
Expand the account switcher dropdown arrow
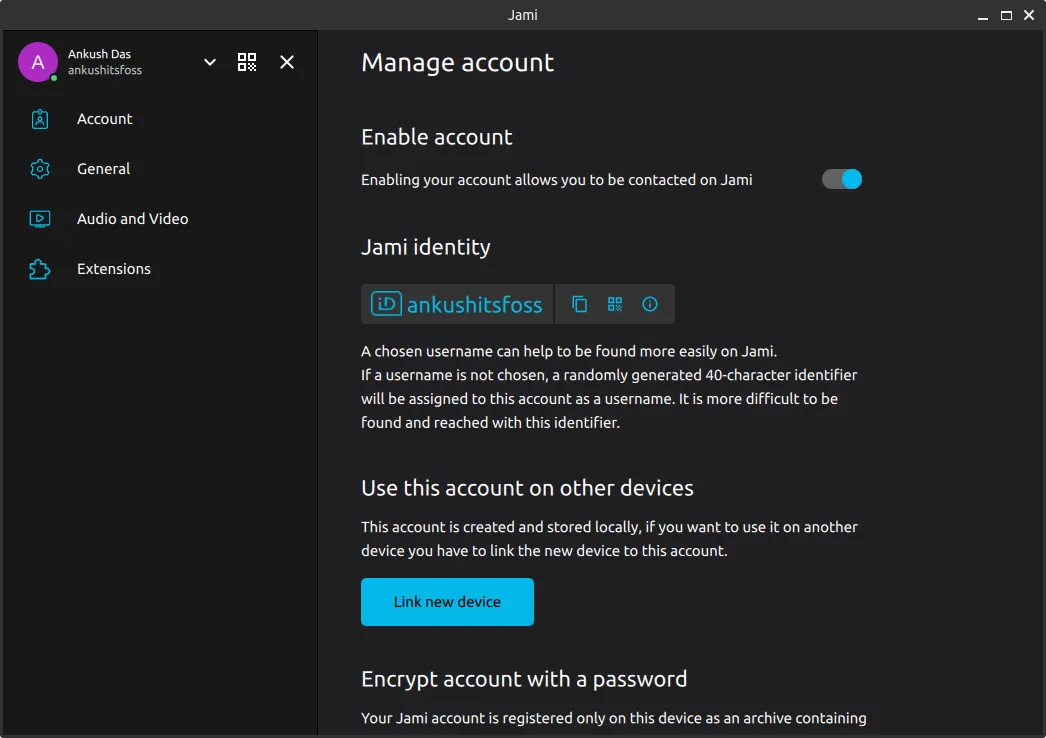coord(210,62)
